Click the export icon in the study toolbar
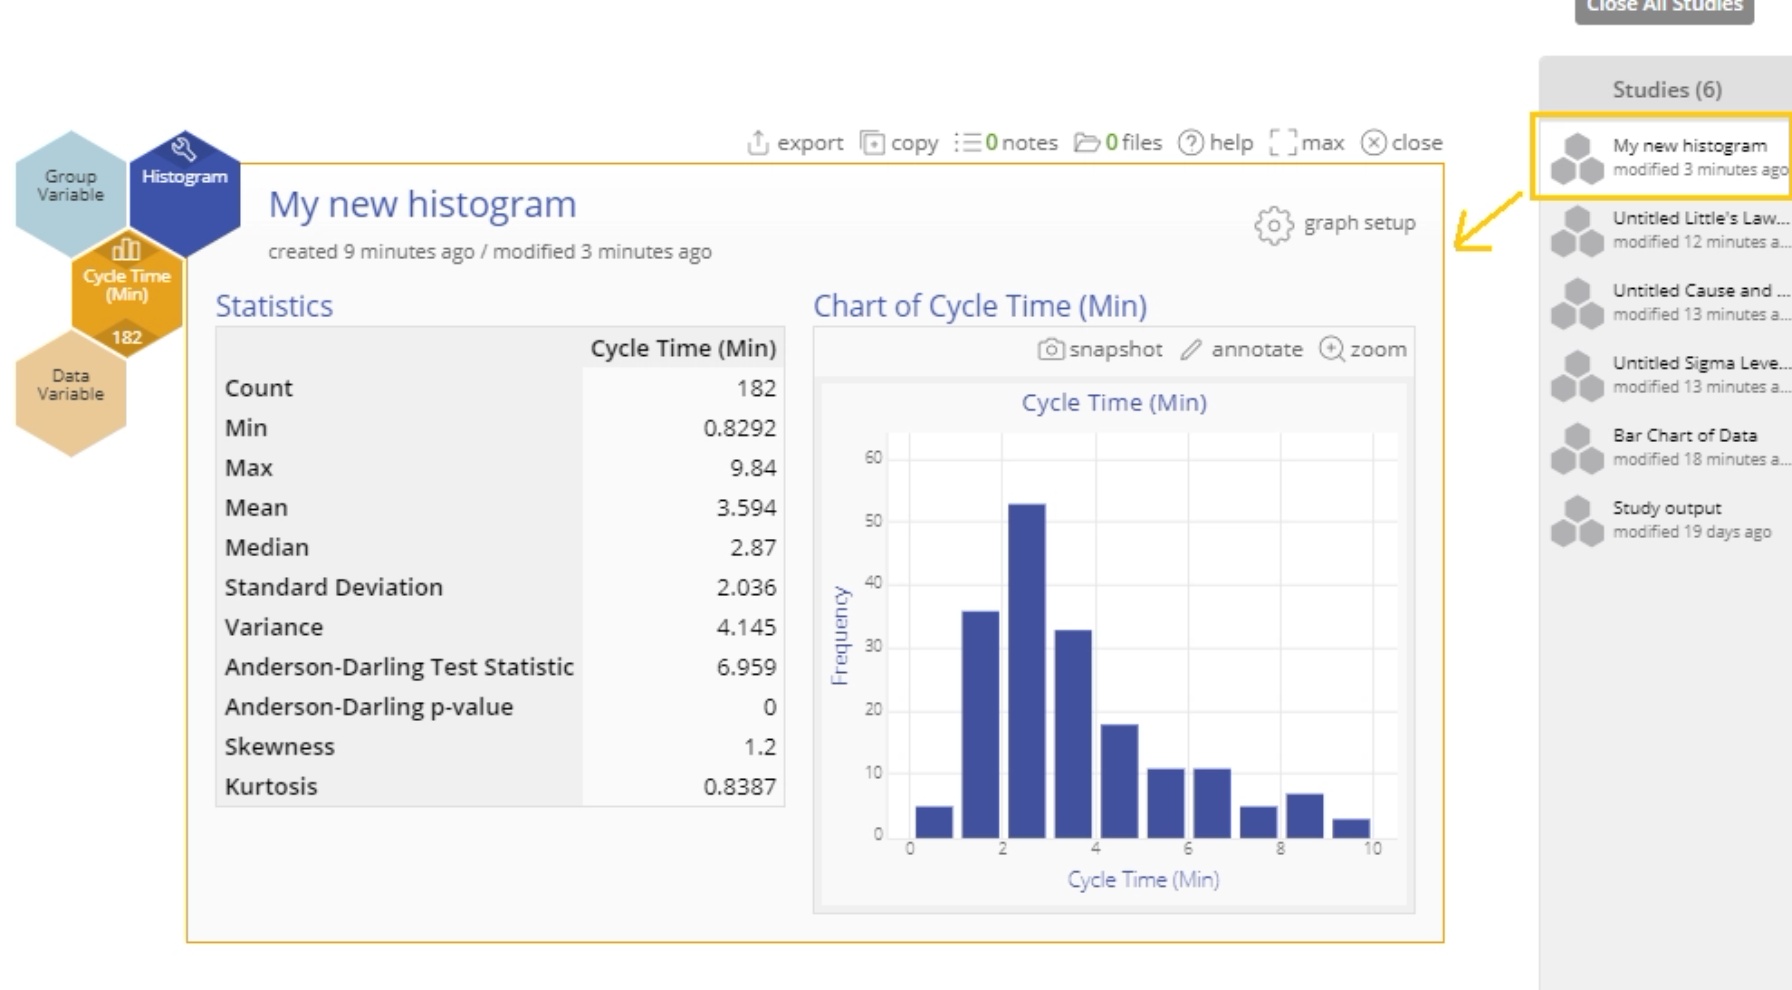Image resolution: width=1792 pixels, height=990 pixels. click(759, 143)
